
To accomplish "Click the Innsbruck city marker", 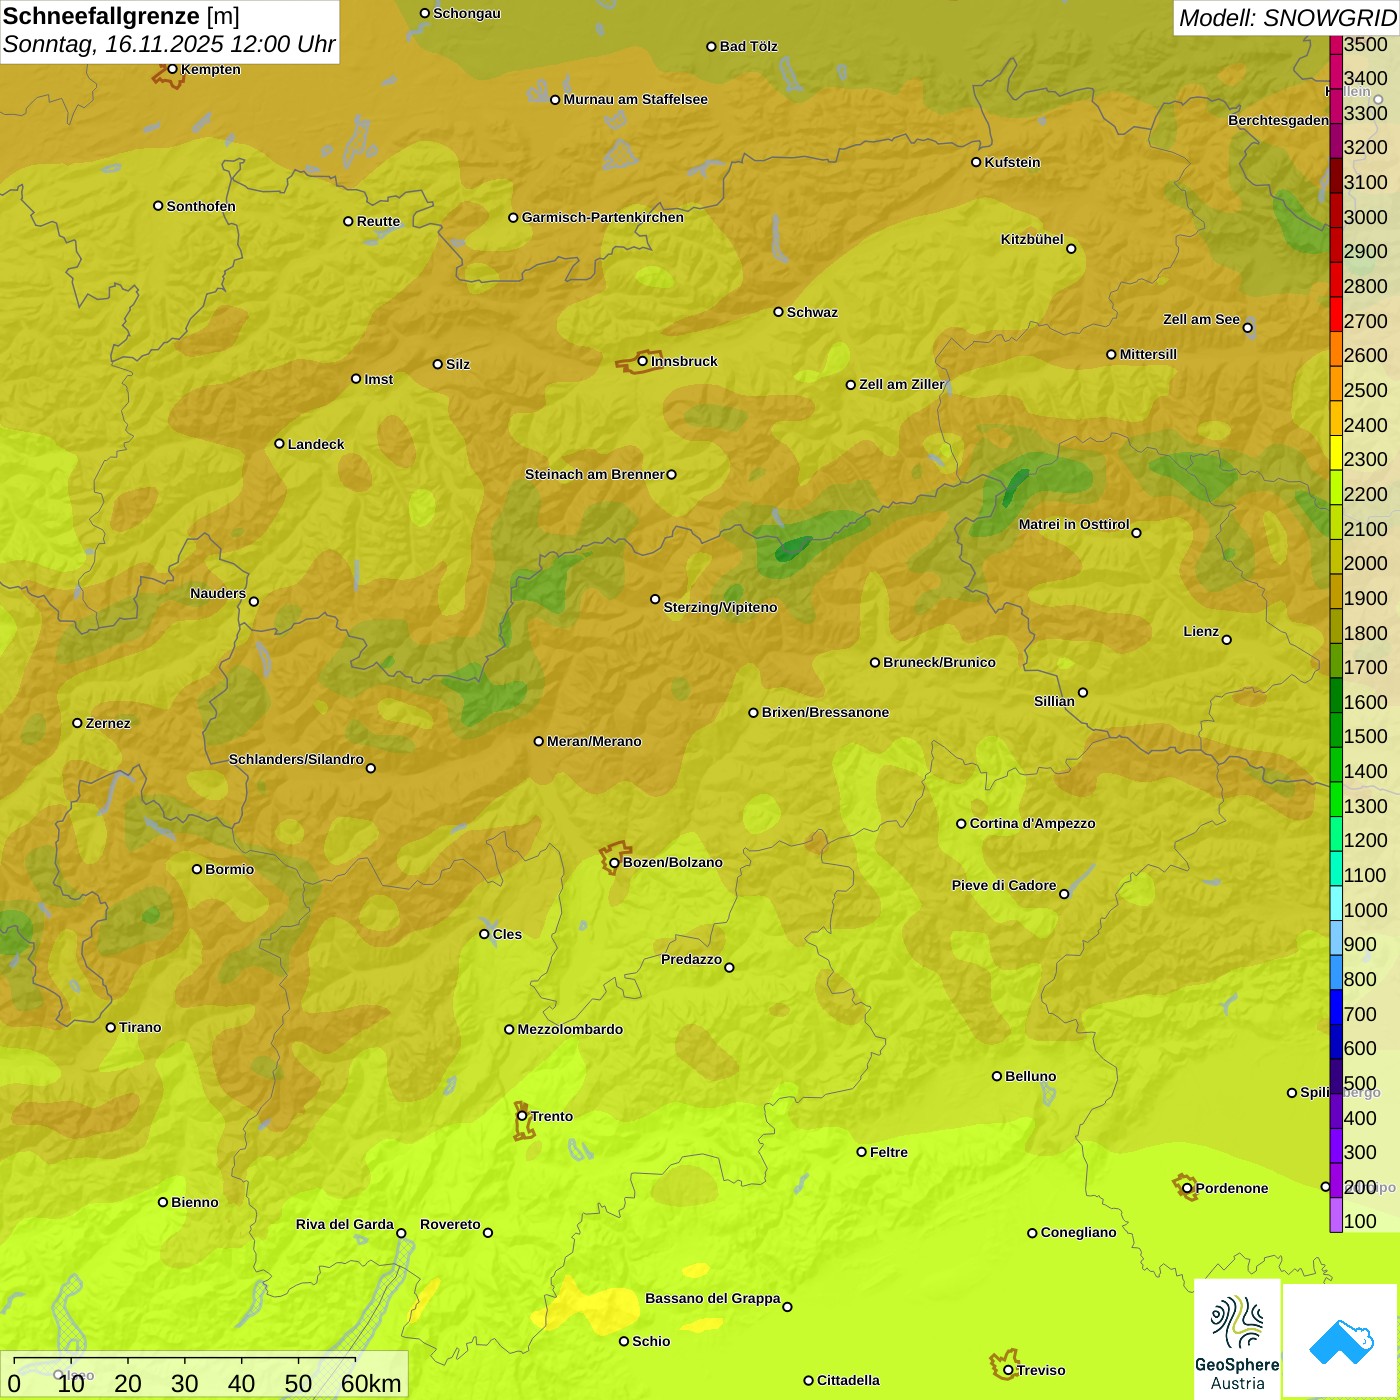I will click(643, 361).
